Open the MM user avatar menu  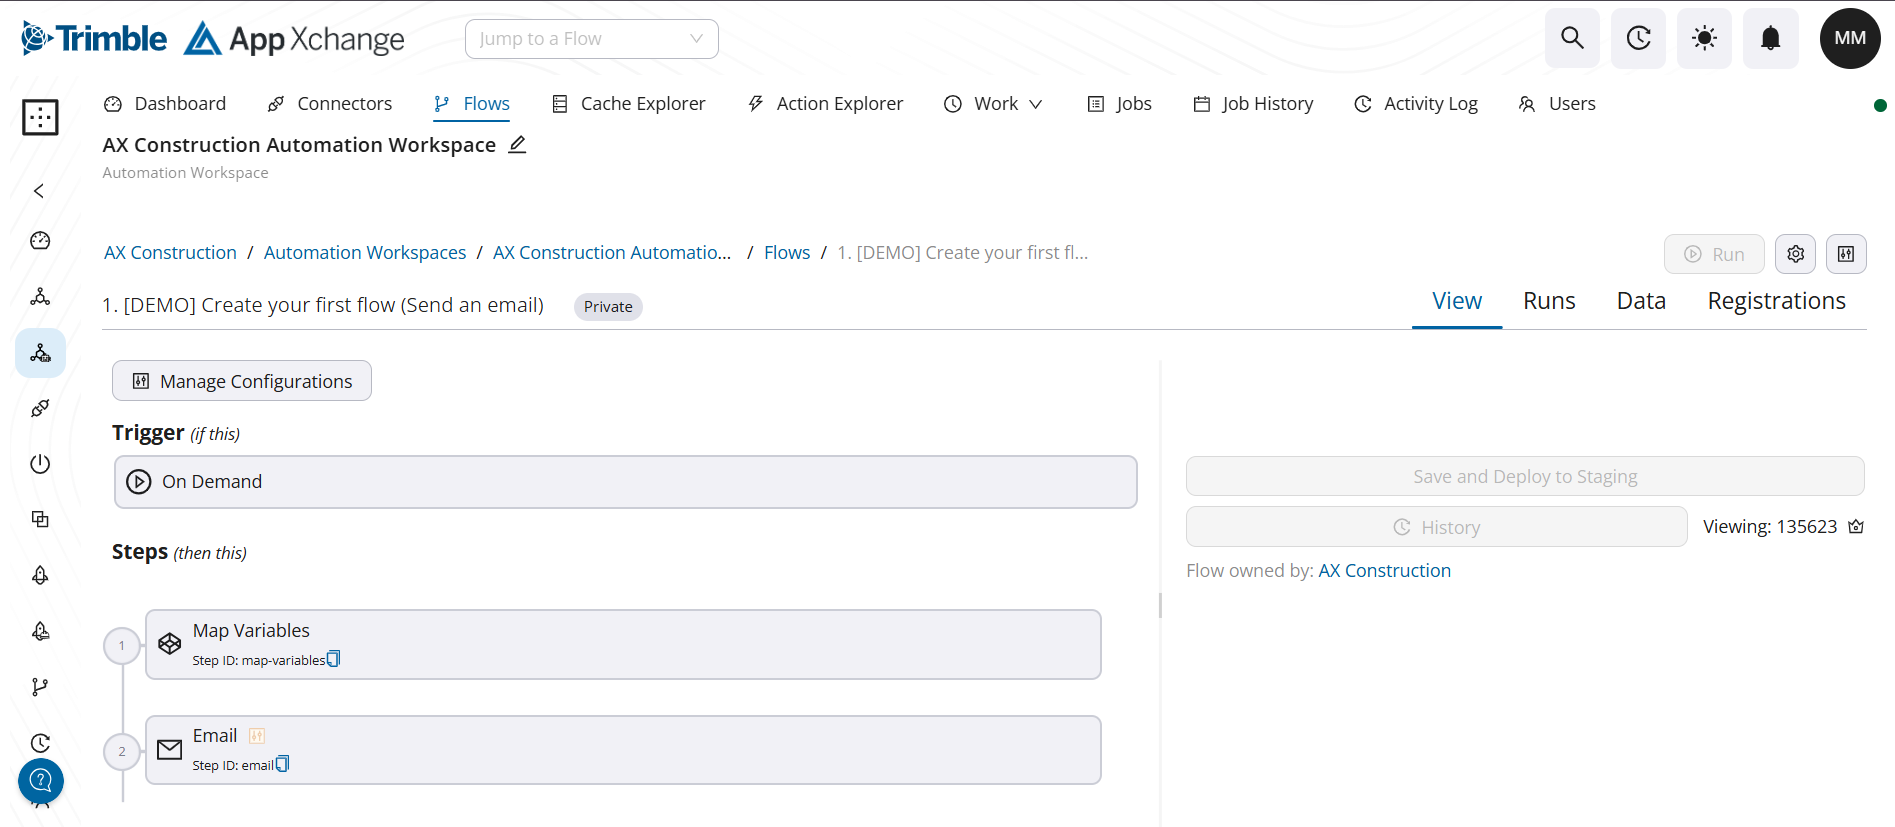(1850, 38)
